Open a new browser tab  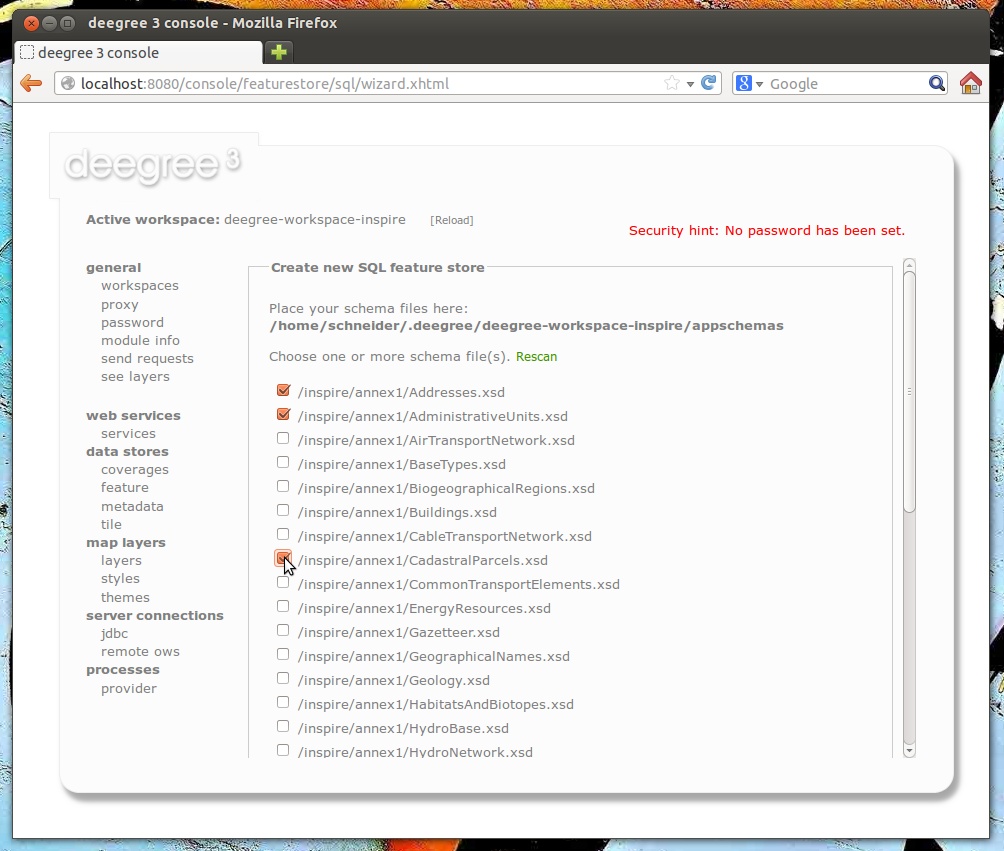point(278,50)
